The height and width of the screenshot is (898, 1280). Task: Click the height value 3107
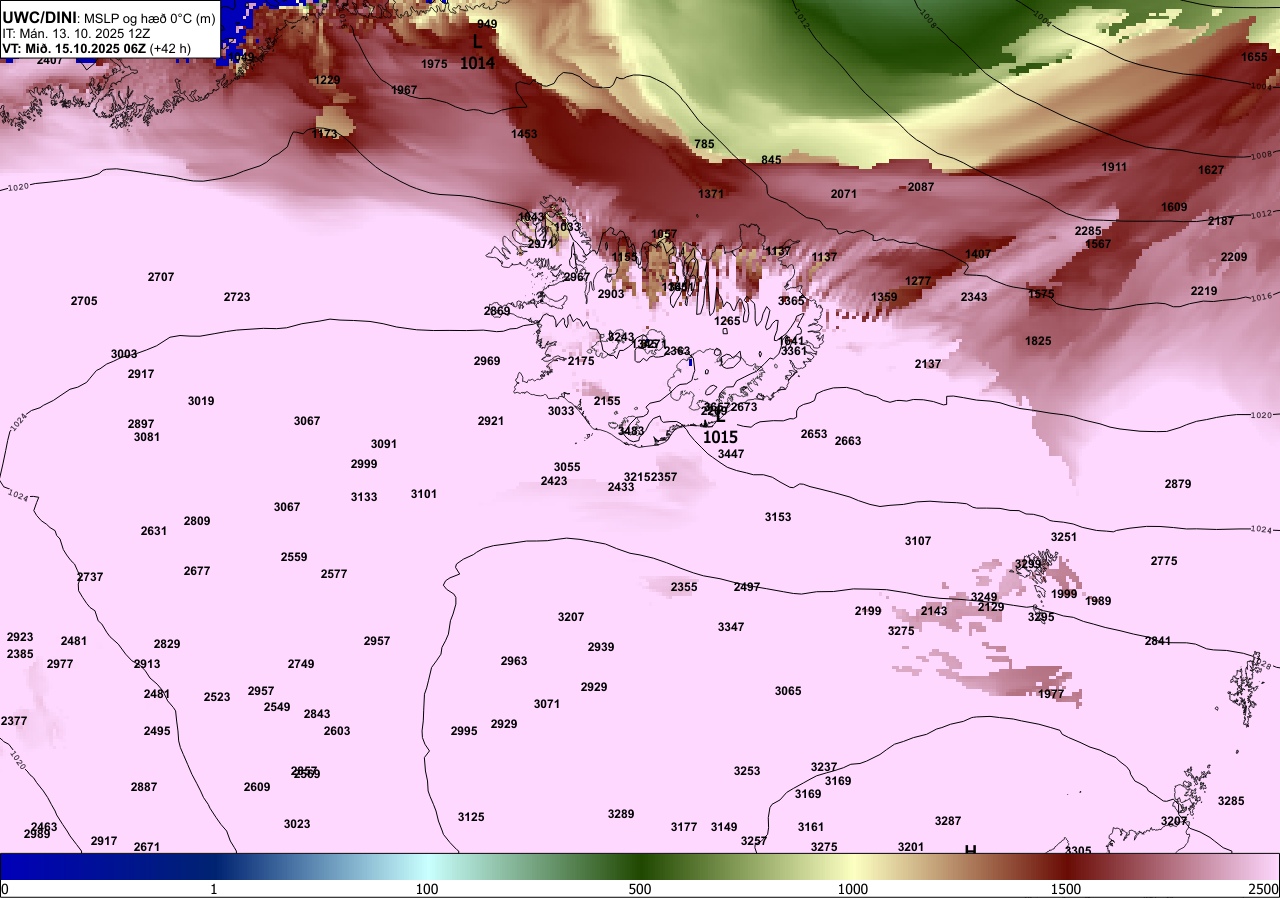[918, 541]
